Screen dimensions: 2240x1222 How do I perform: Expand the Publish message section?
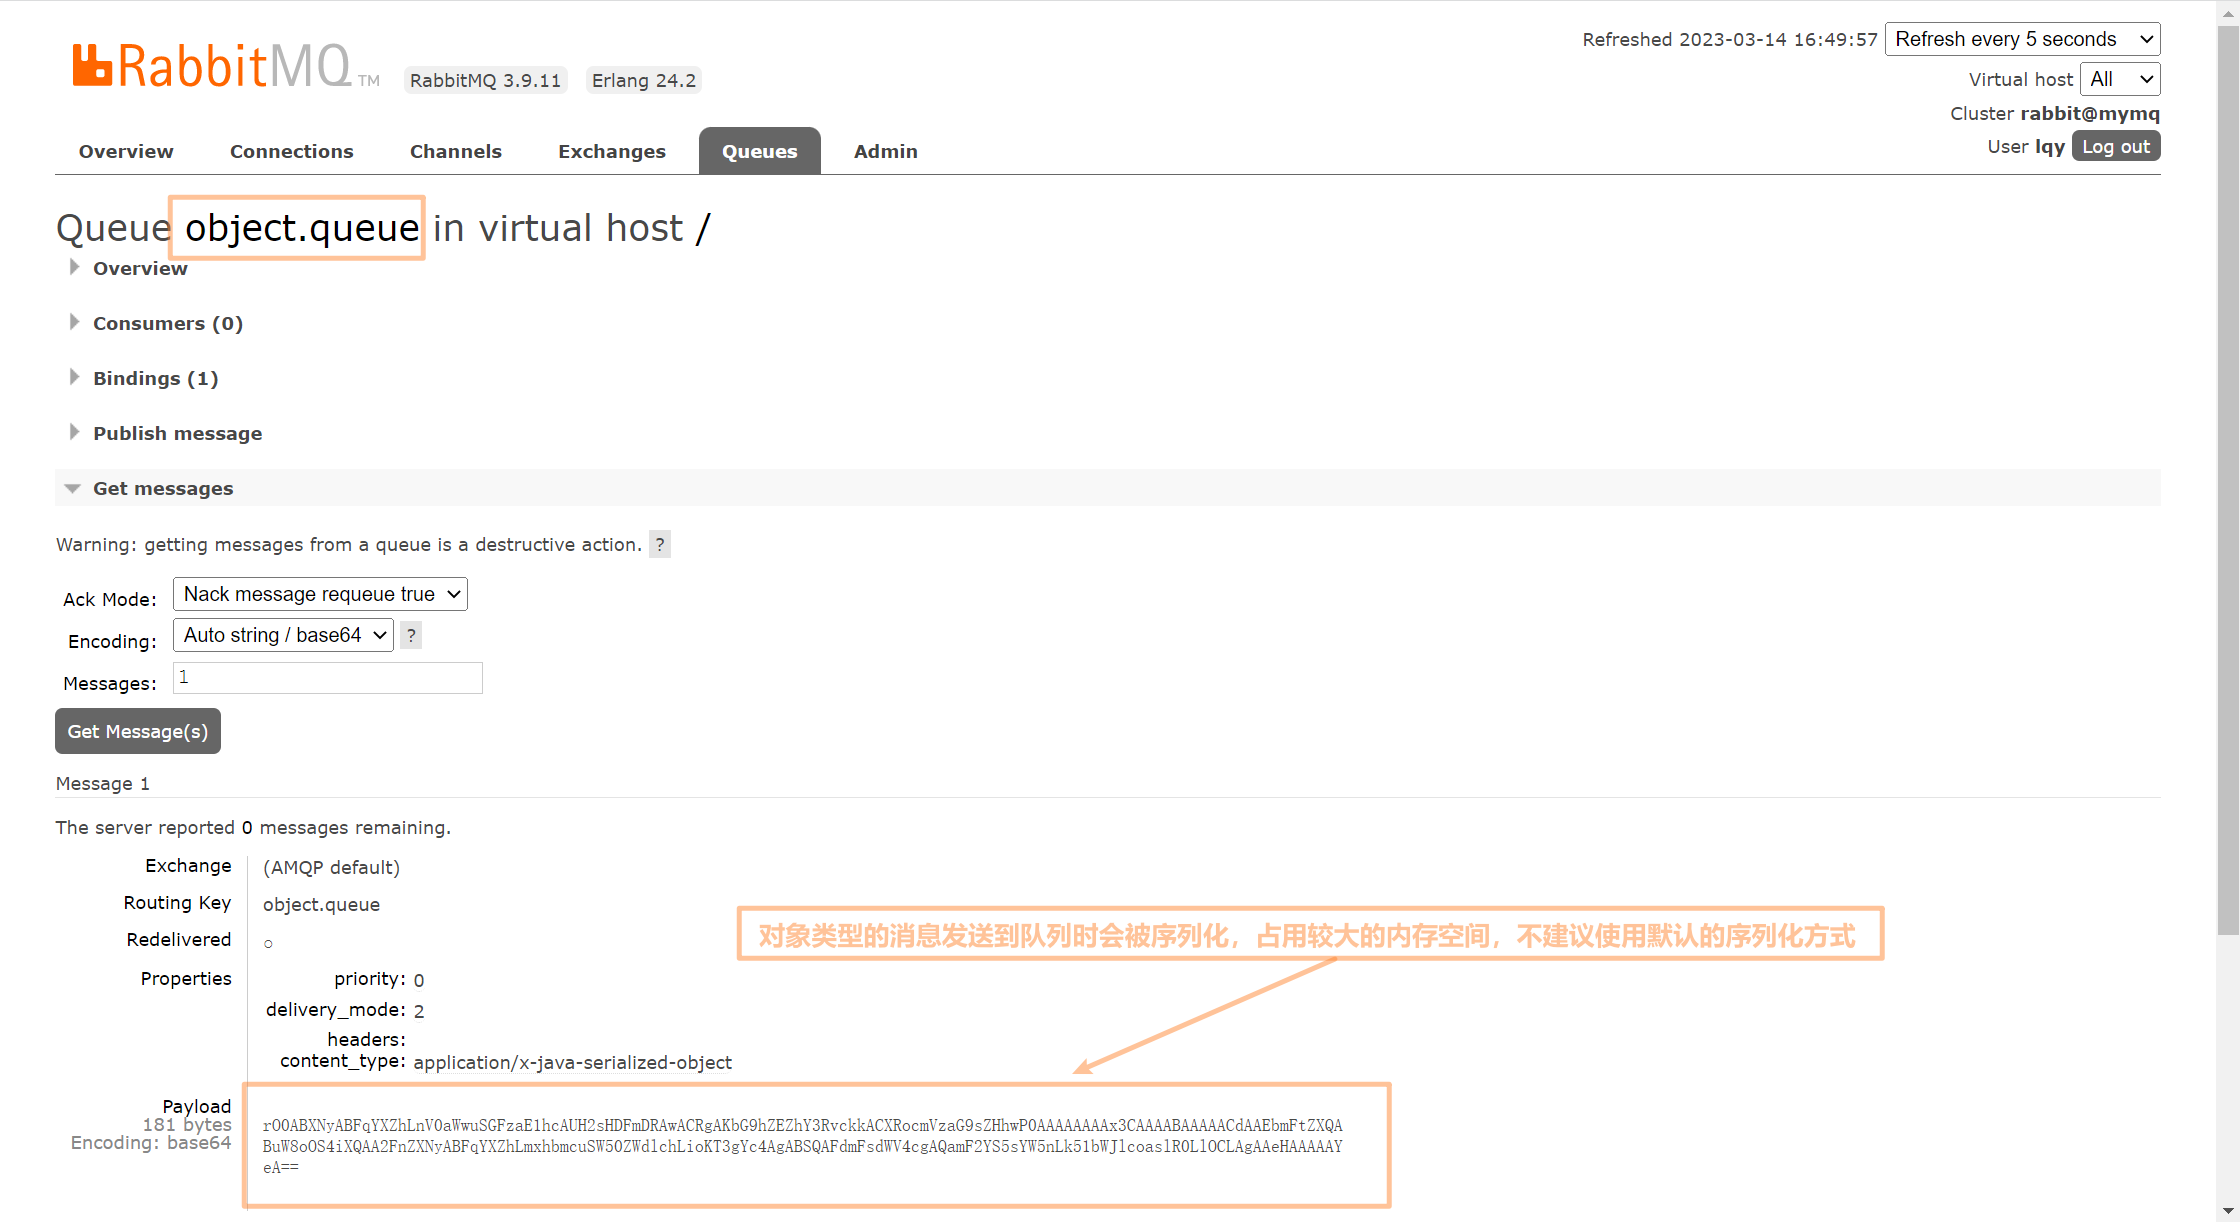click(x=177, y=433)
